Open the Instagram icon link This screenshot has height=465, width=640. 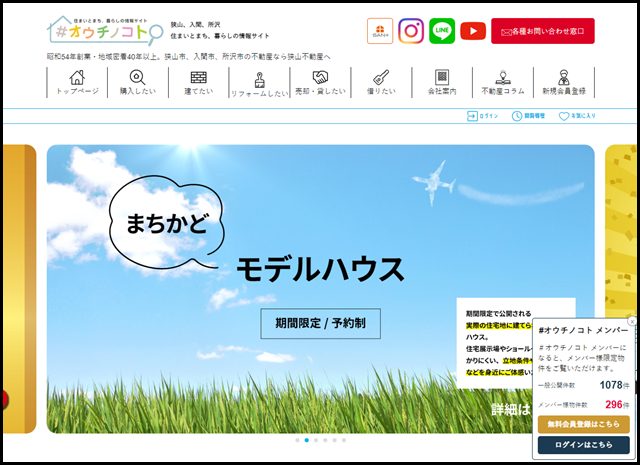[x=411, y=31]
